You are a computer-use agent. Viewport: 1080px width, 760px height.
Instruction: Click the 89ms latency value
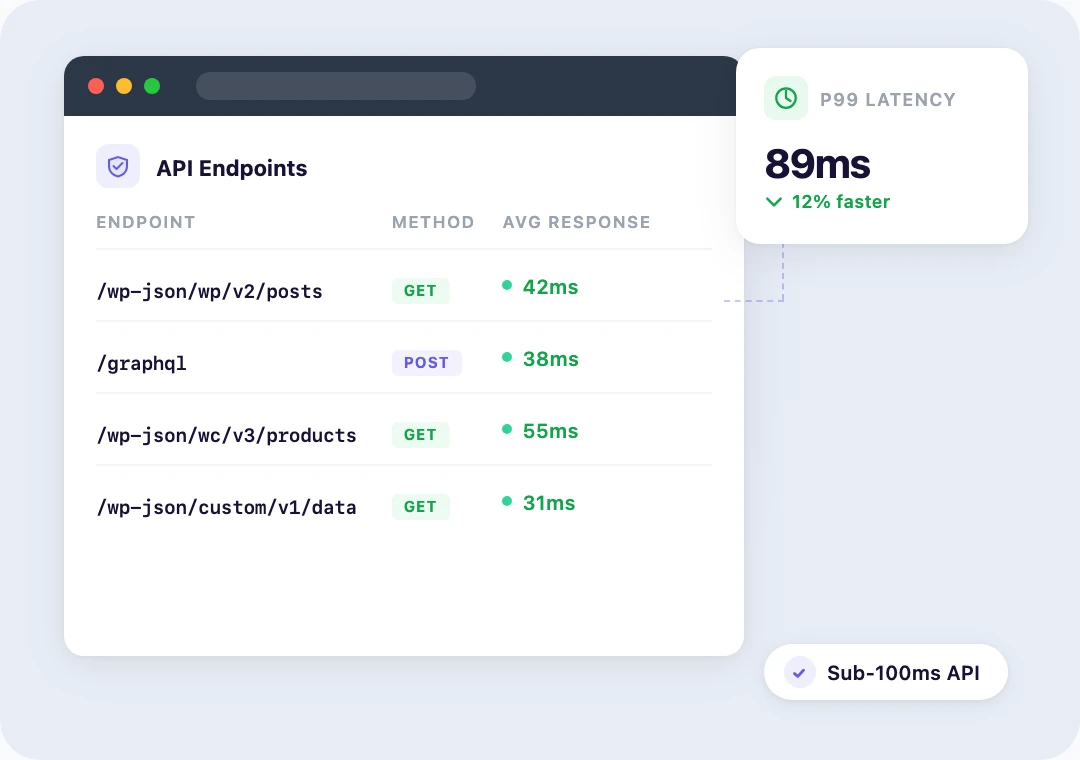[x=818, y=164]
